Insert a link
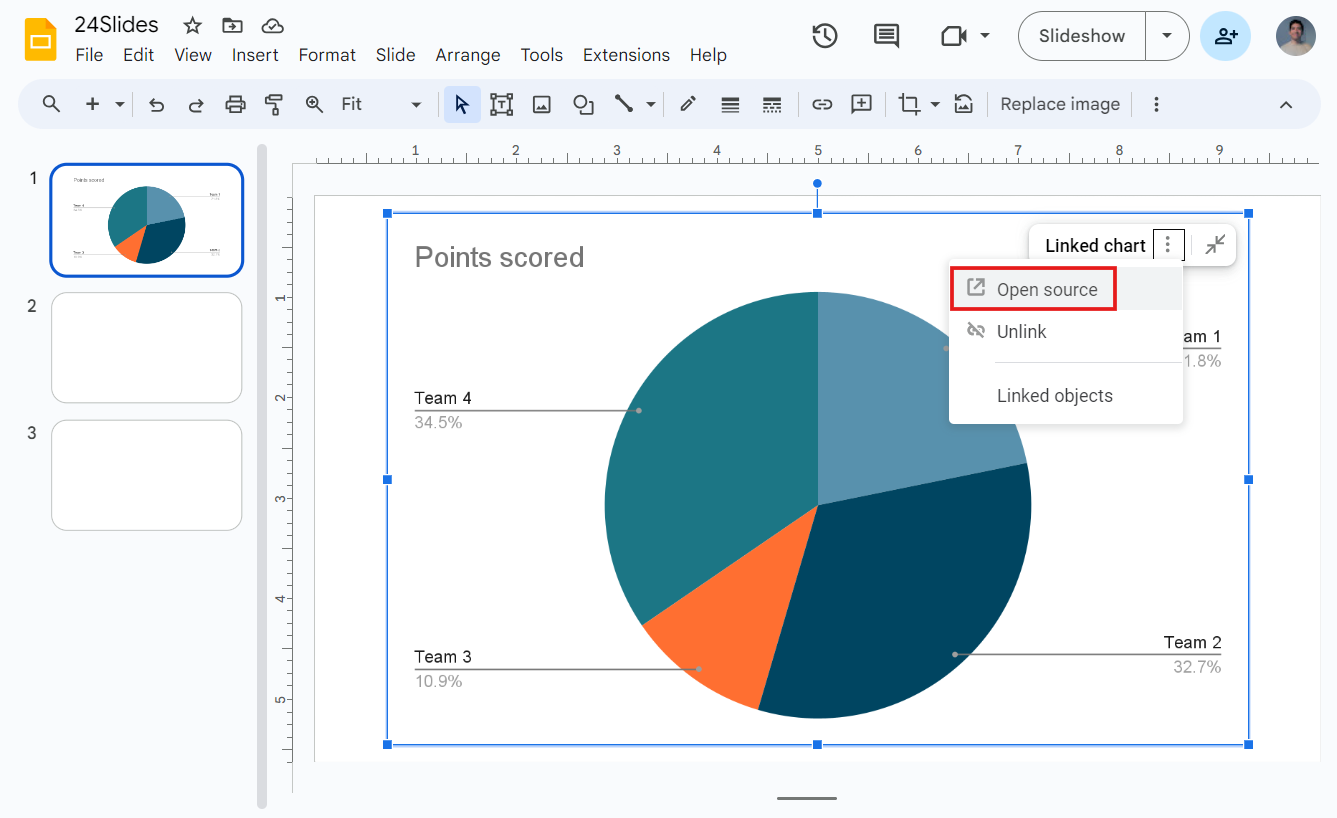 [x=822, y=104]
